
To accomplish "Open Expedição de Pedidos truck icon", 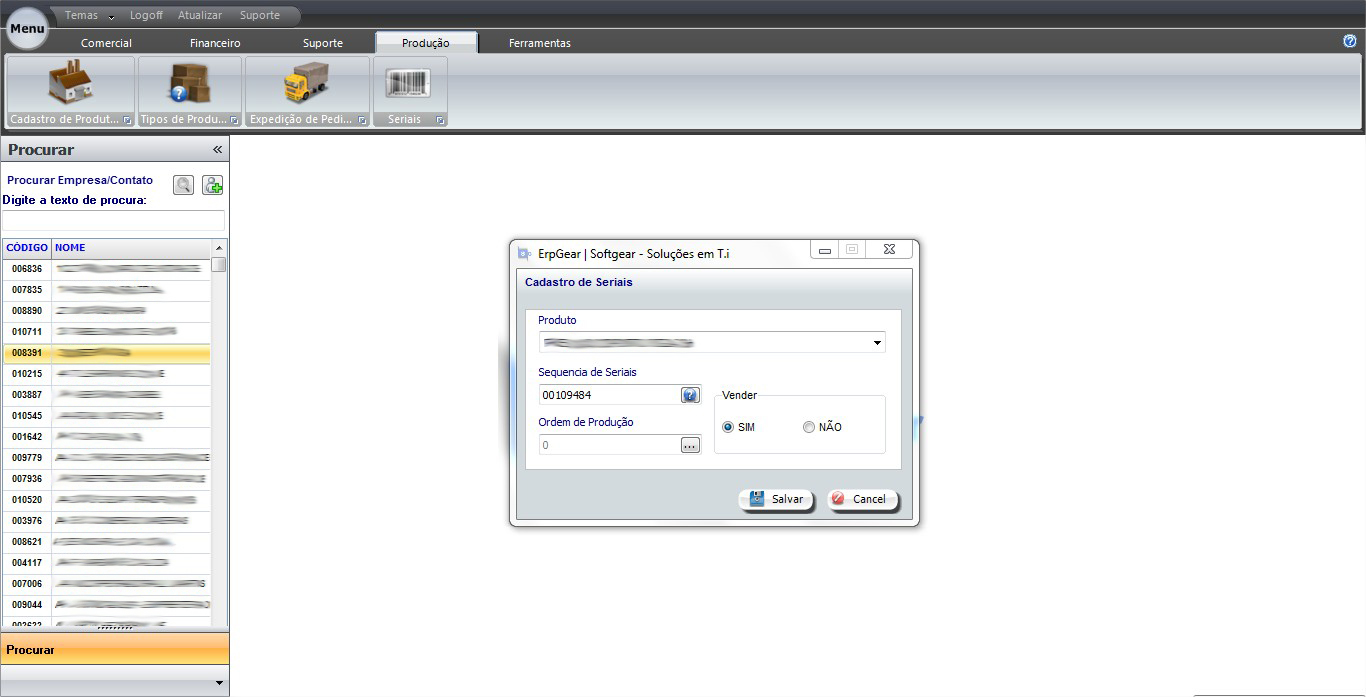I will (x=306, y=84).
